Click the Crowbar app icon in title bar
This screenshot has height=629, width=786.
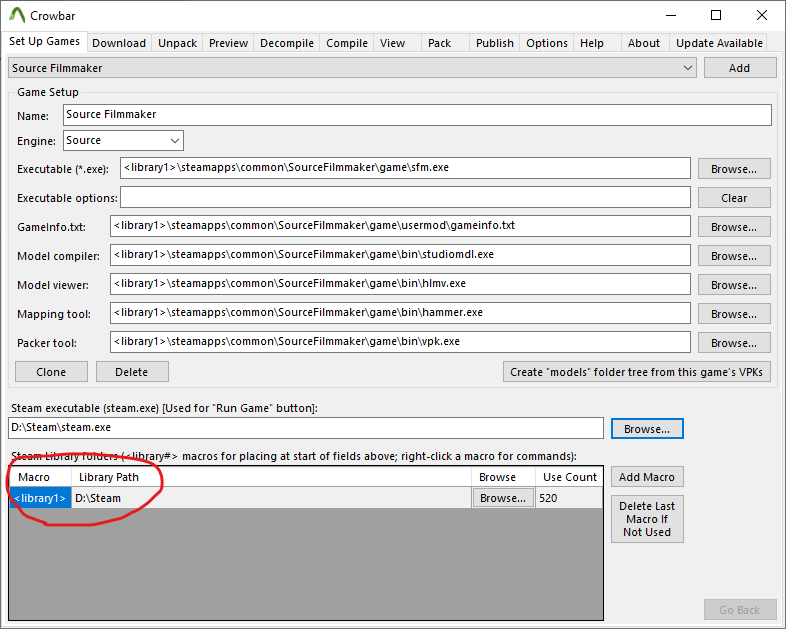tap(17, 16)
